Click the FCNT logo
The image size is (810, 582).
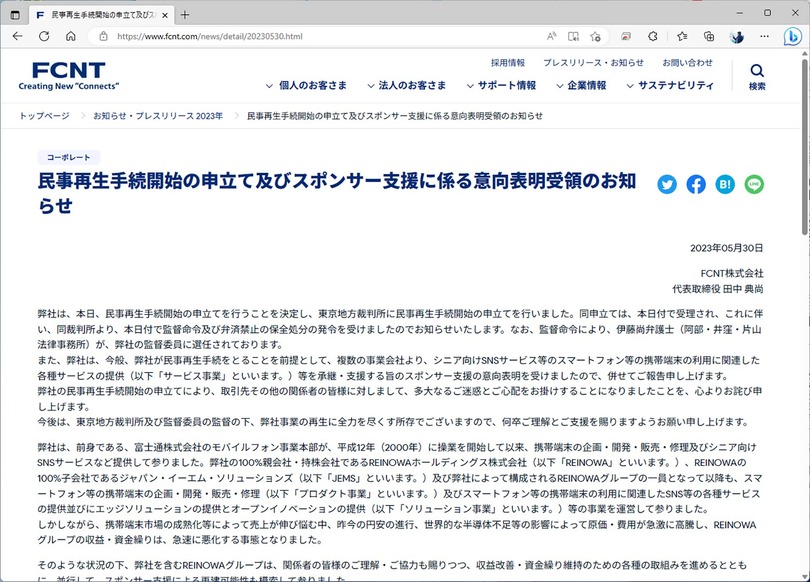click(69, 76)
